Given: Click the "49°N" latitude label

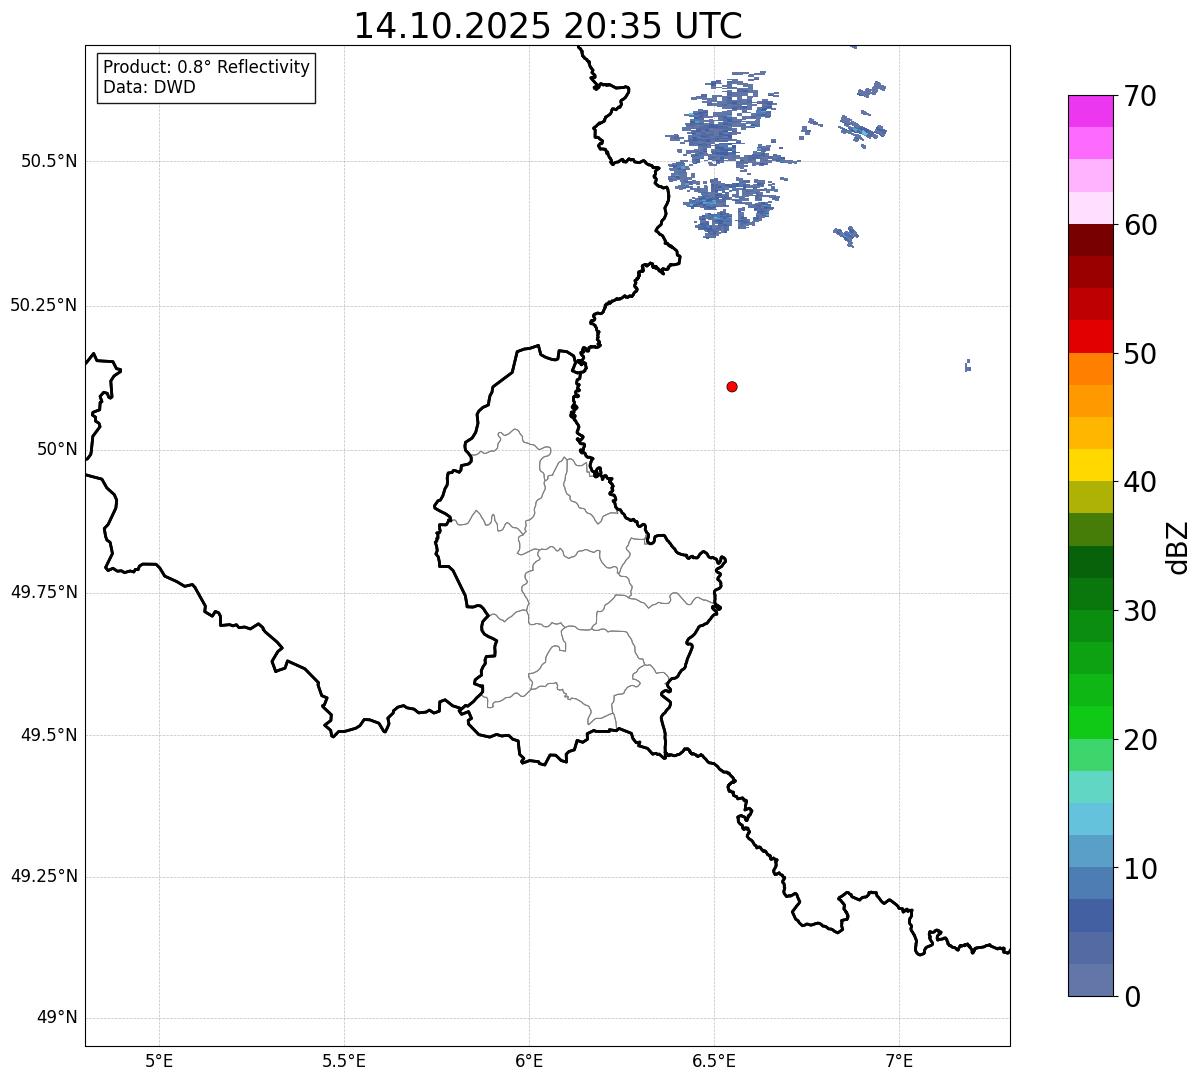Looking at the screenshot, I should click(57, 1018).
